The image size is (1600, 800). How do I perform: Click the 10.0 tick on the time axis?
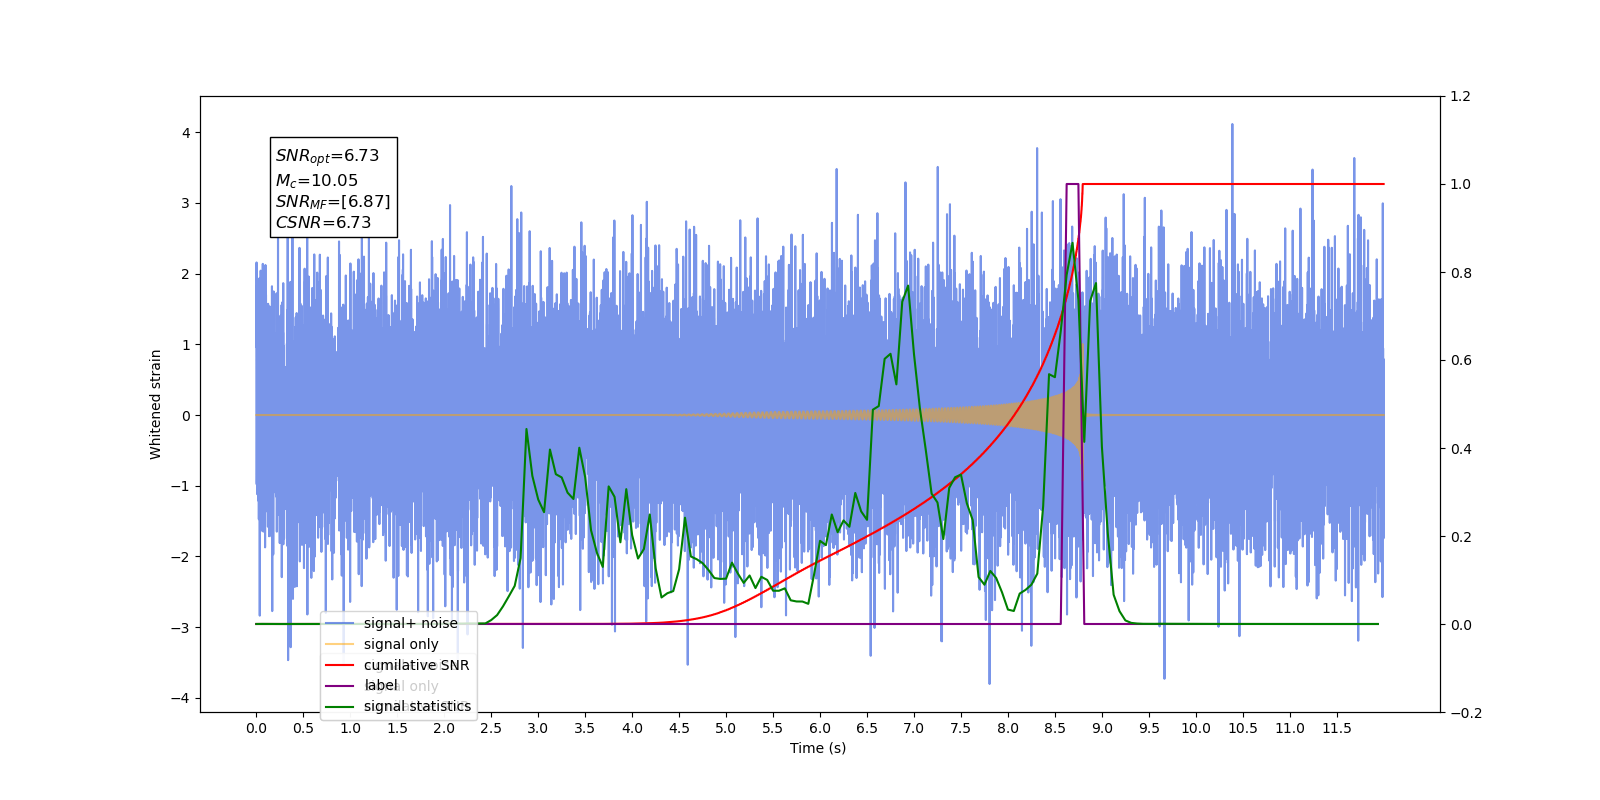1196,728
